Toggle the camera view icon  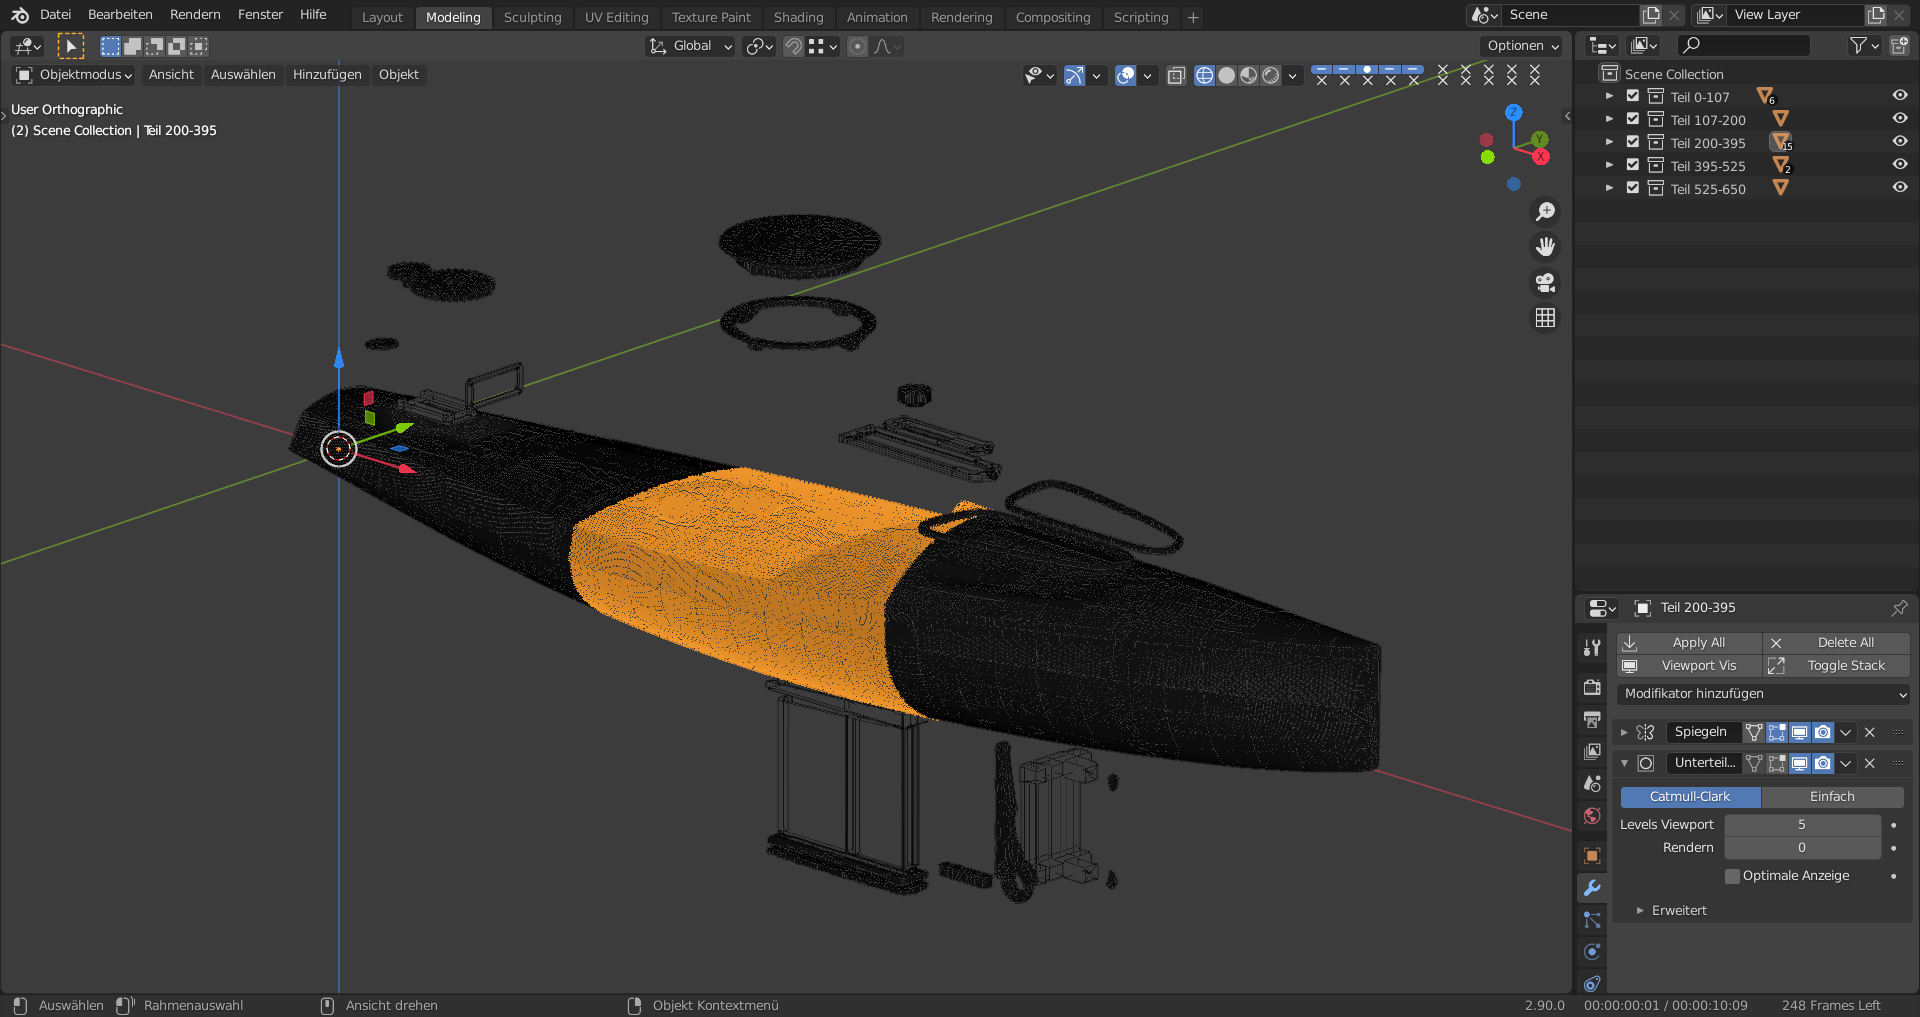(x=1545, y=283)
